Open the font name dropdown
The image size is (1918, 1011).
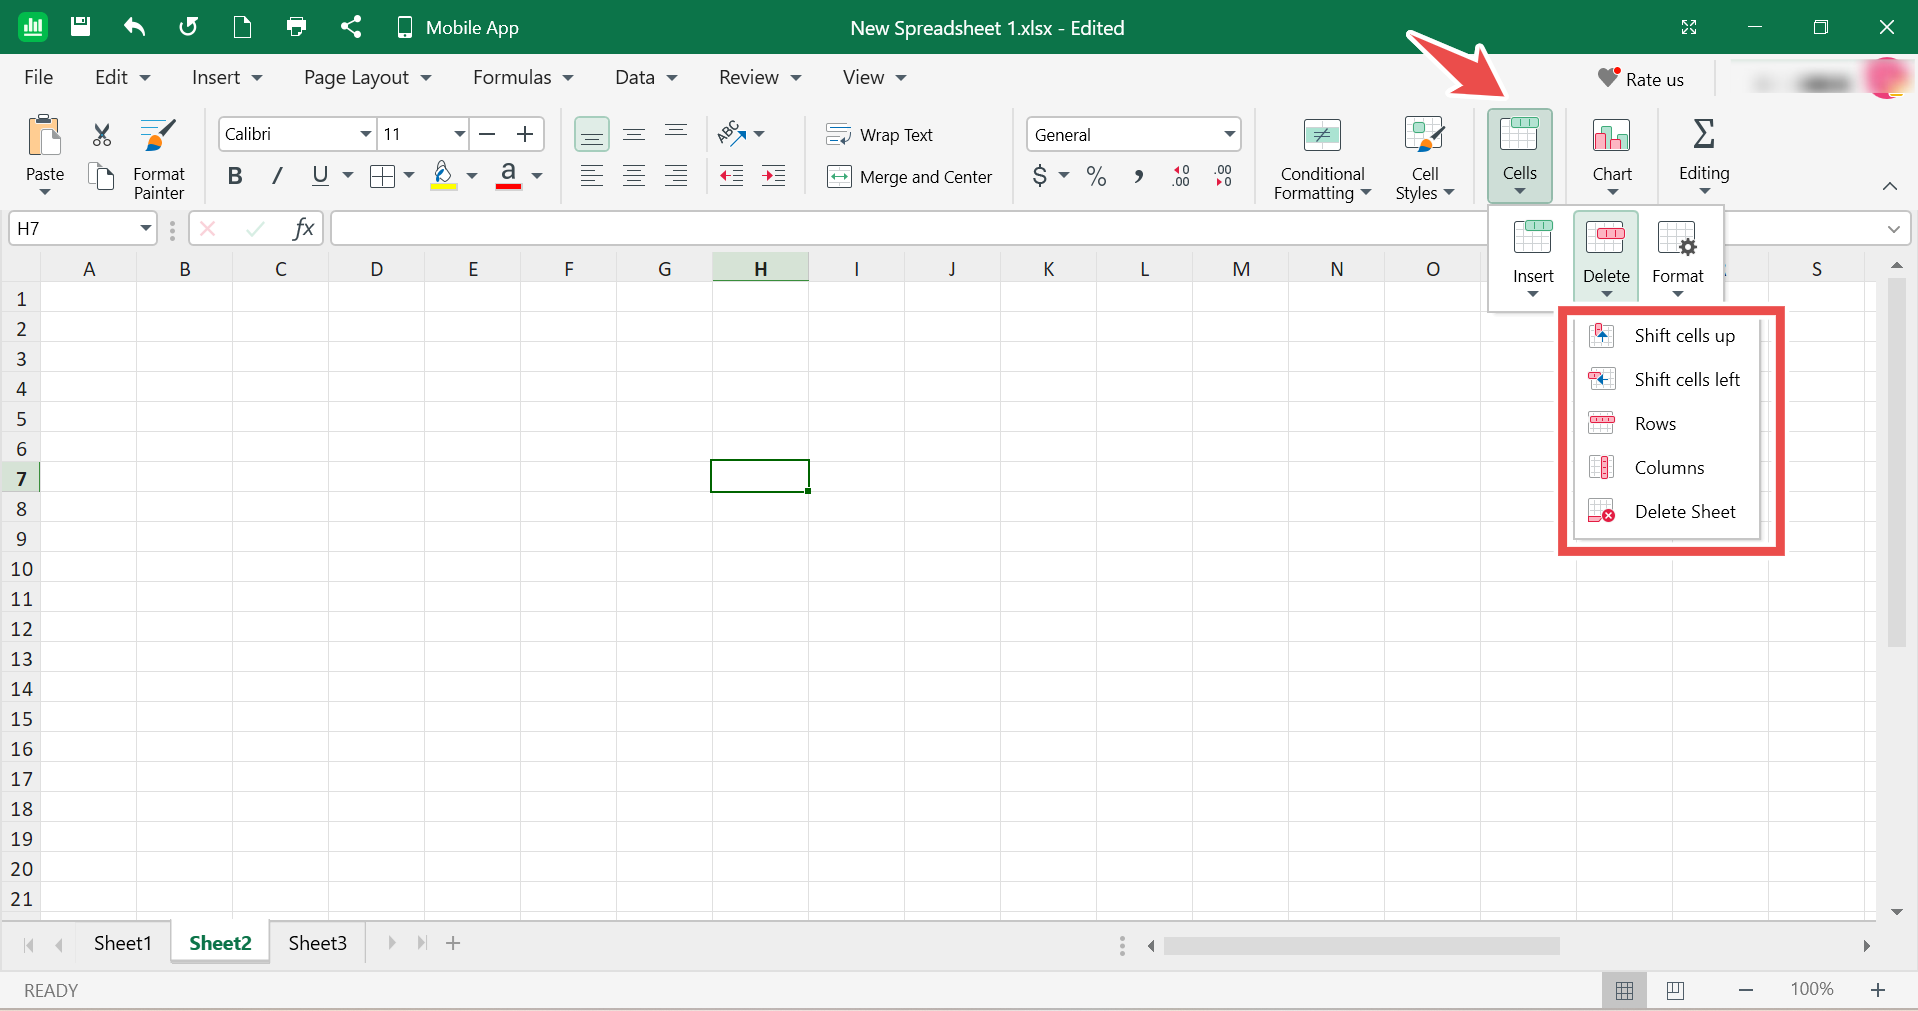(x=364, y=134)
